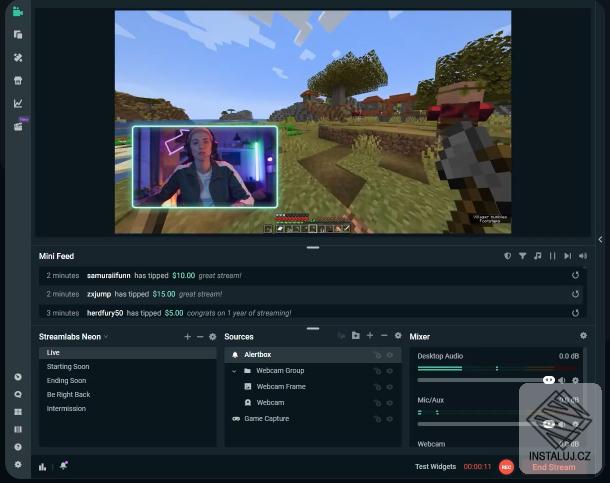The height and width of the screenshot is (483, 610).
Task: Open the chat bubble icon in sidebar
Action: [18, 394]
